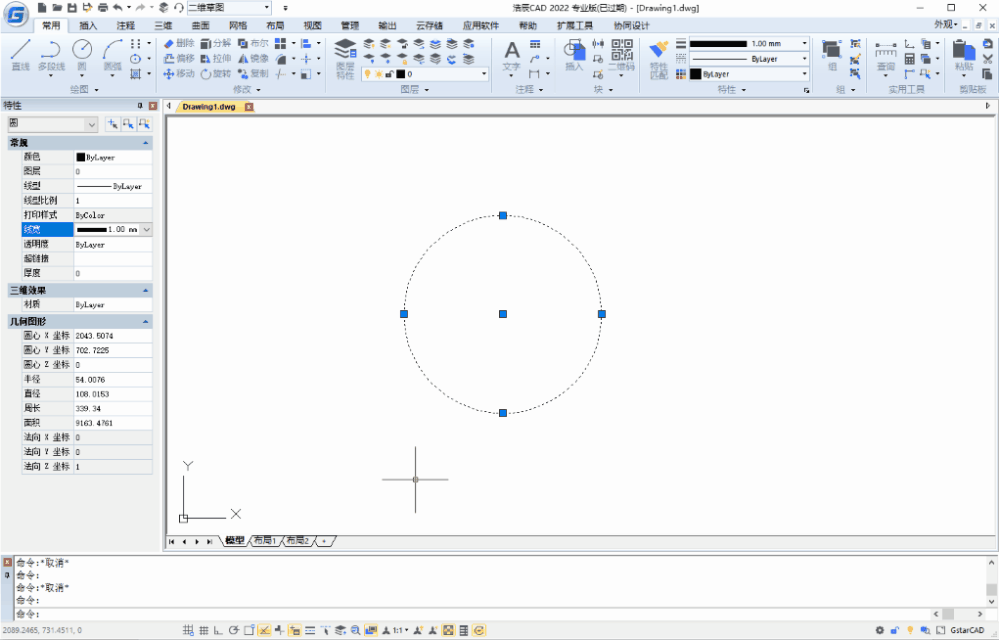
Task: Toggle object snap in status bar
Action: point(249,630)
